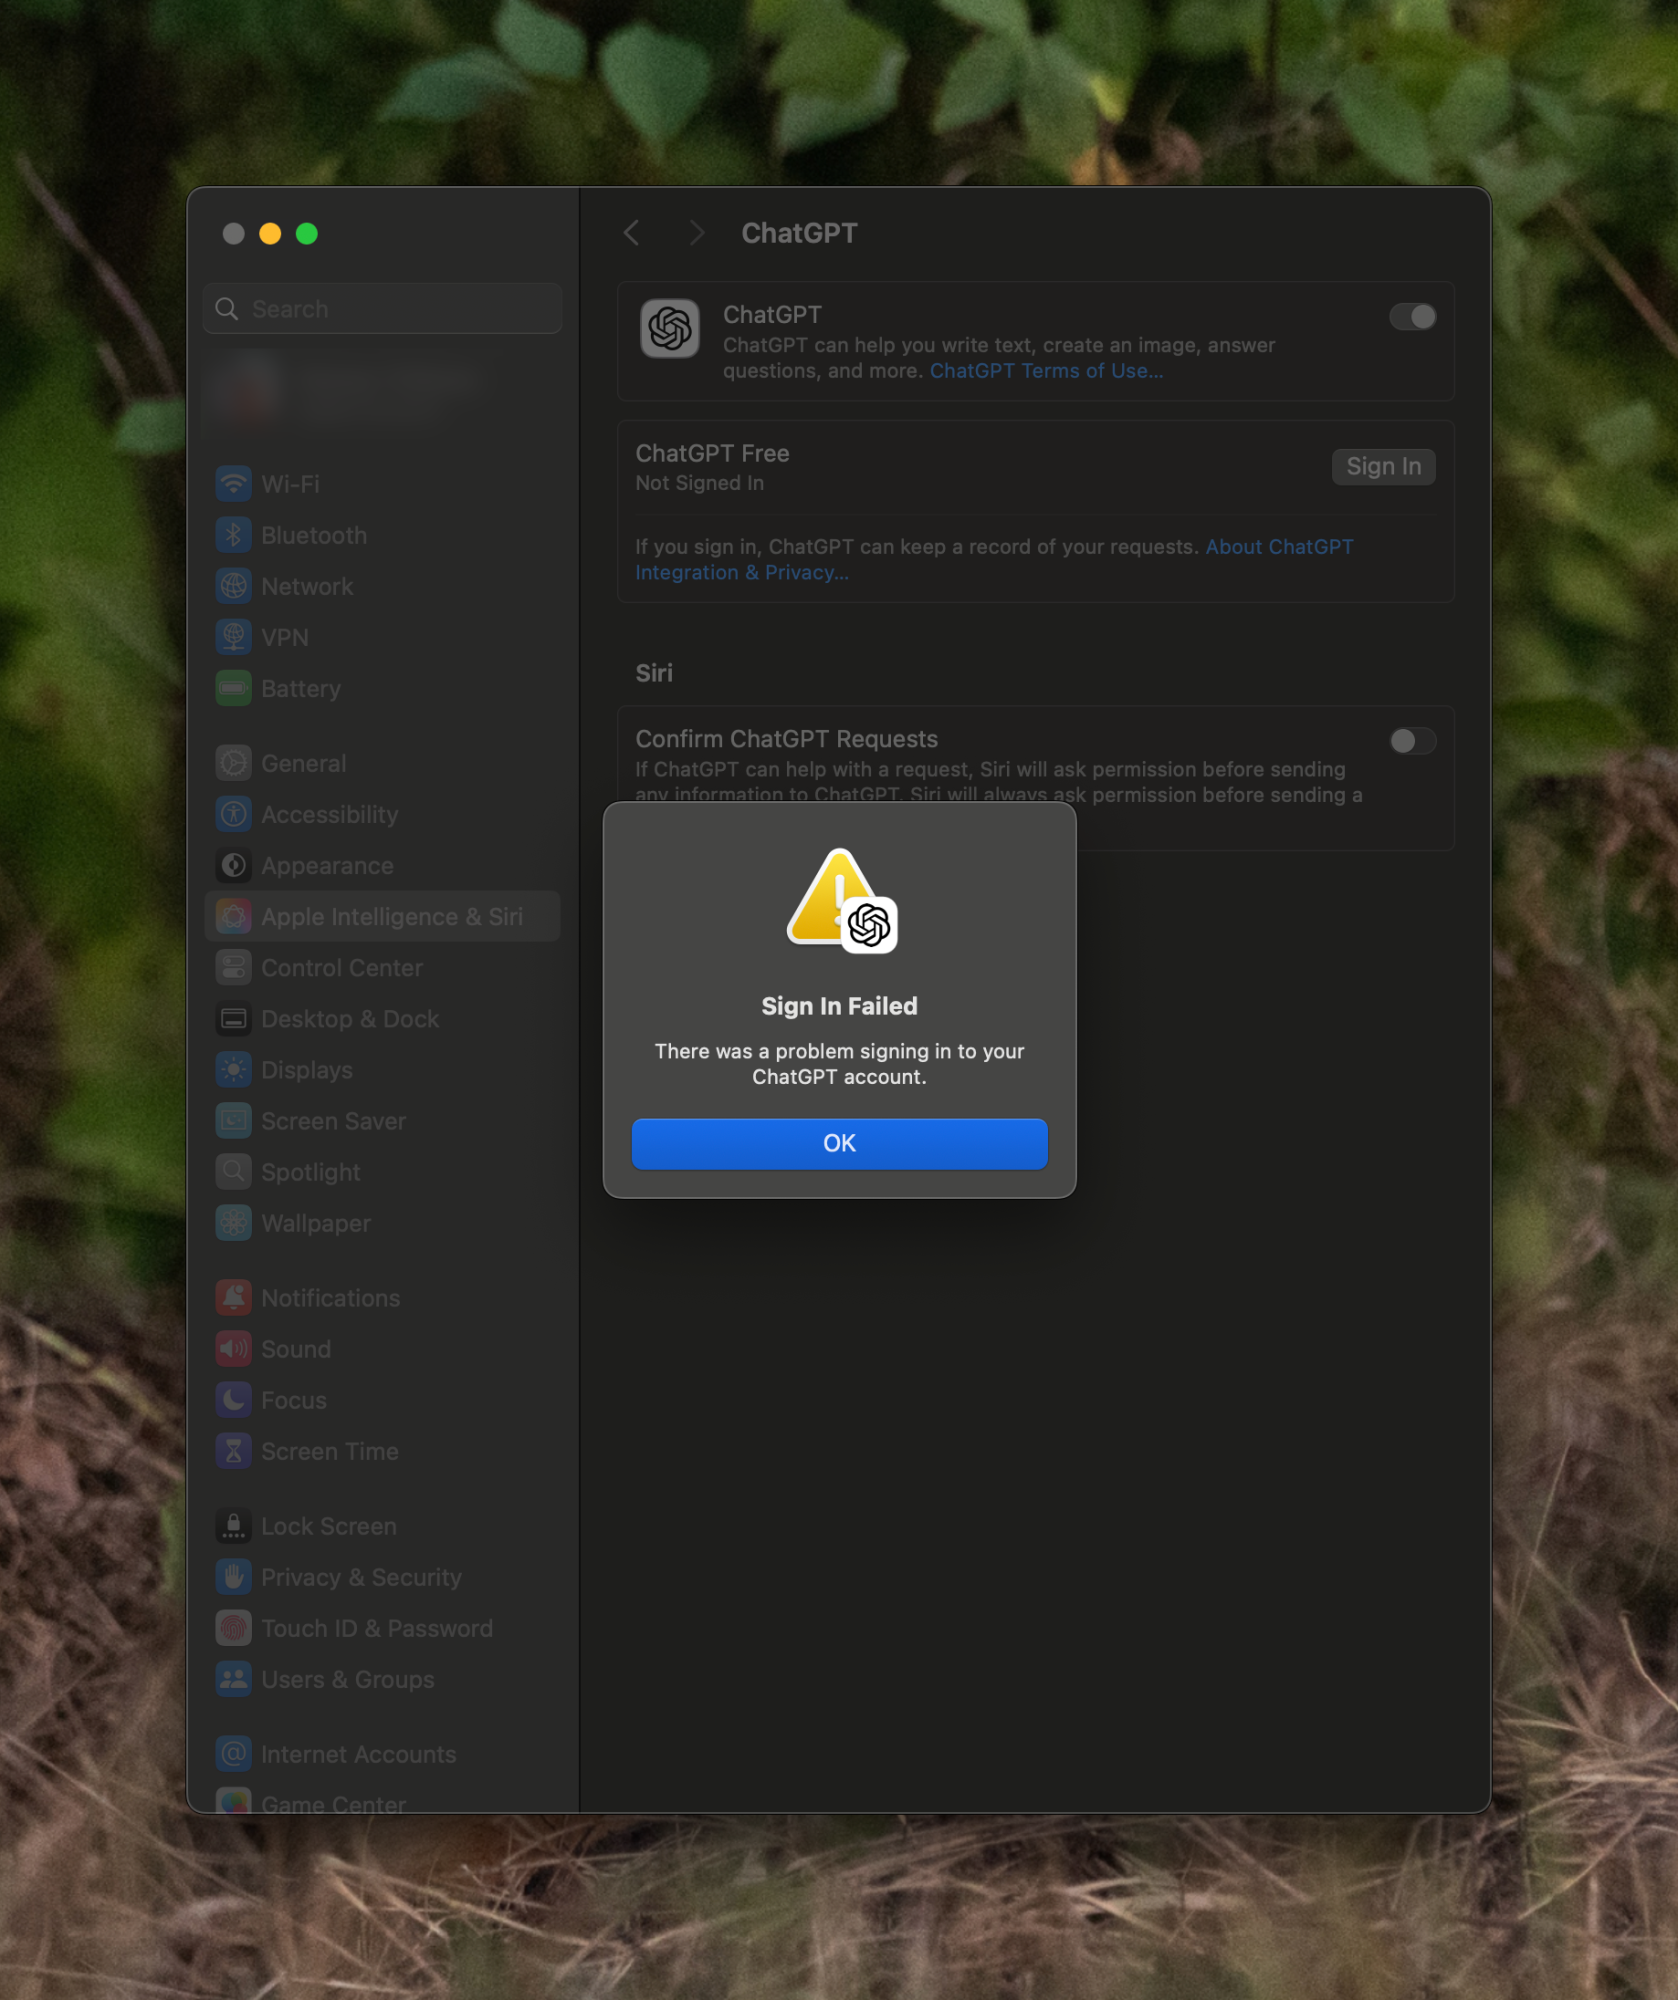The width and height of the screenshot is (1678, 2000).
Task: Click OK in Sign In Failed dialog
Action: pyautogui.click(x=839, y=1143)
